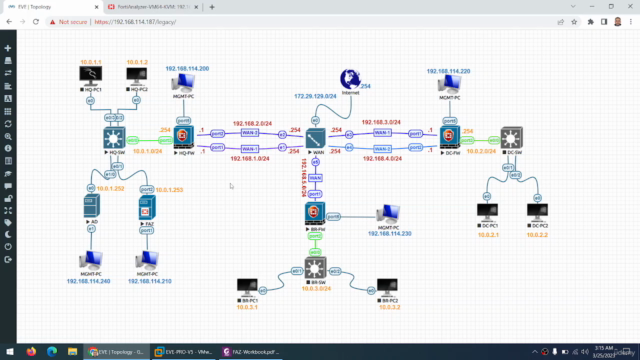Image resolution: width=640 pixels, height=360 pixels.
Task: Show the Status info sidebar icon
Action: [8, 149]
